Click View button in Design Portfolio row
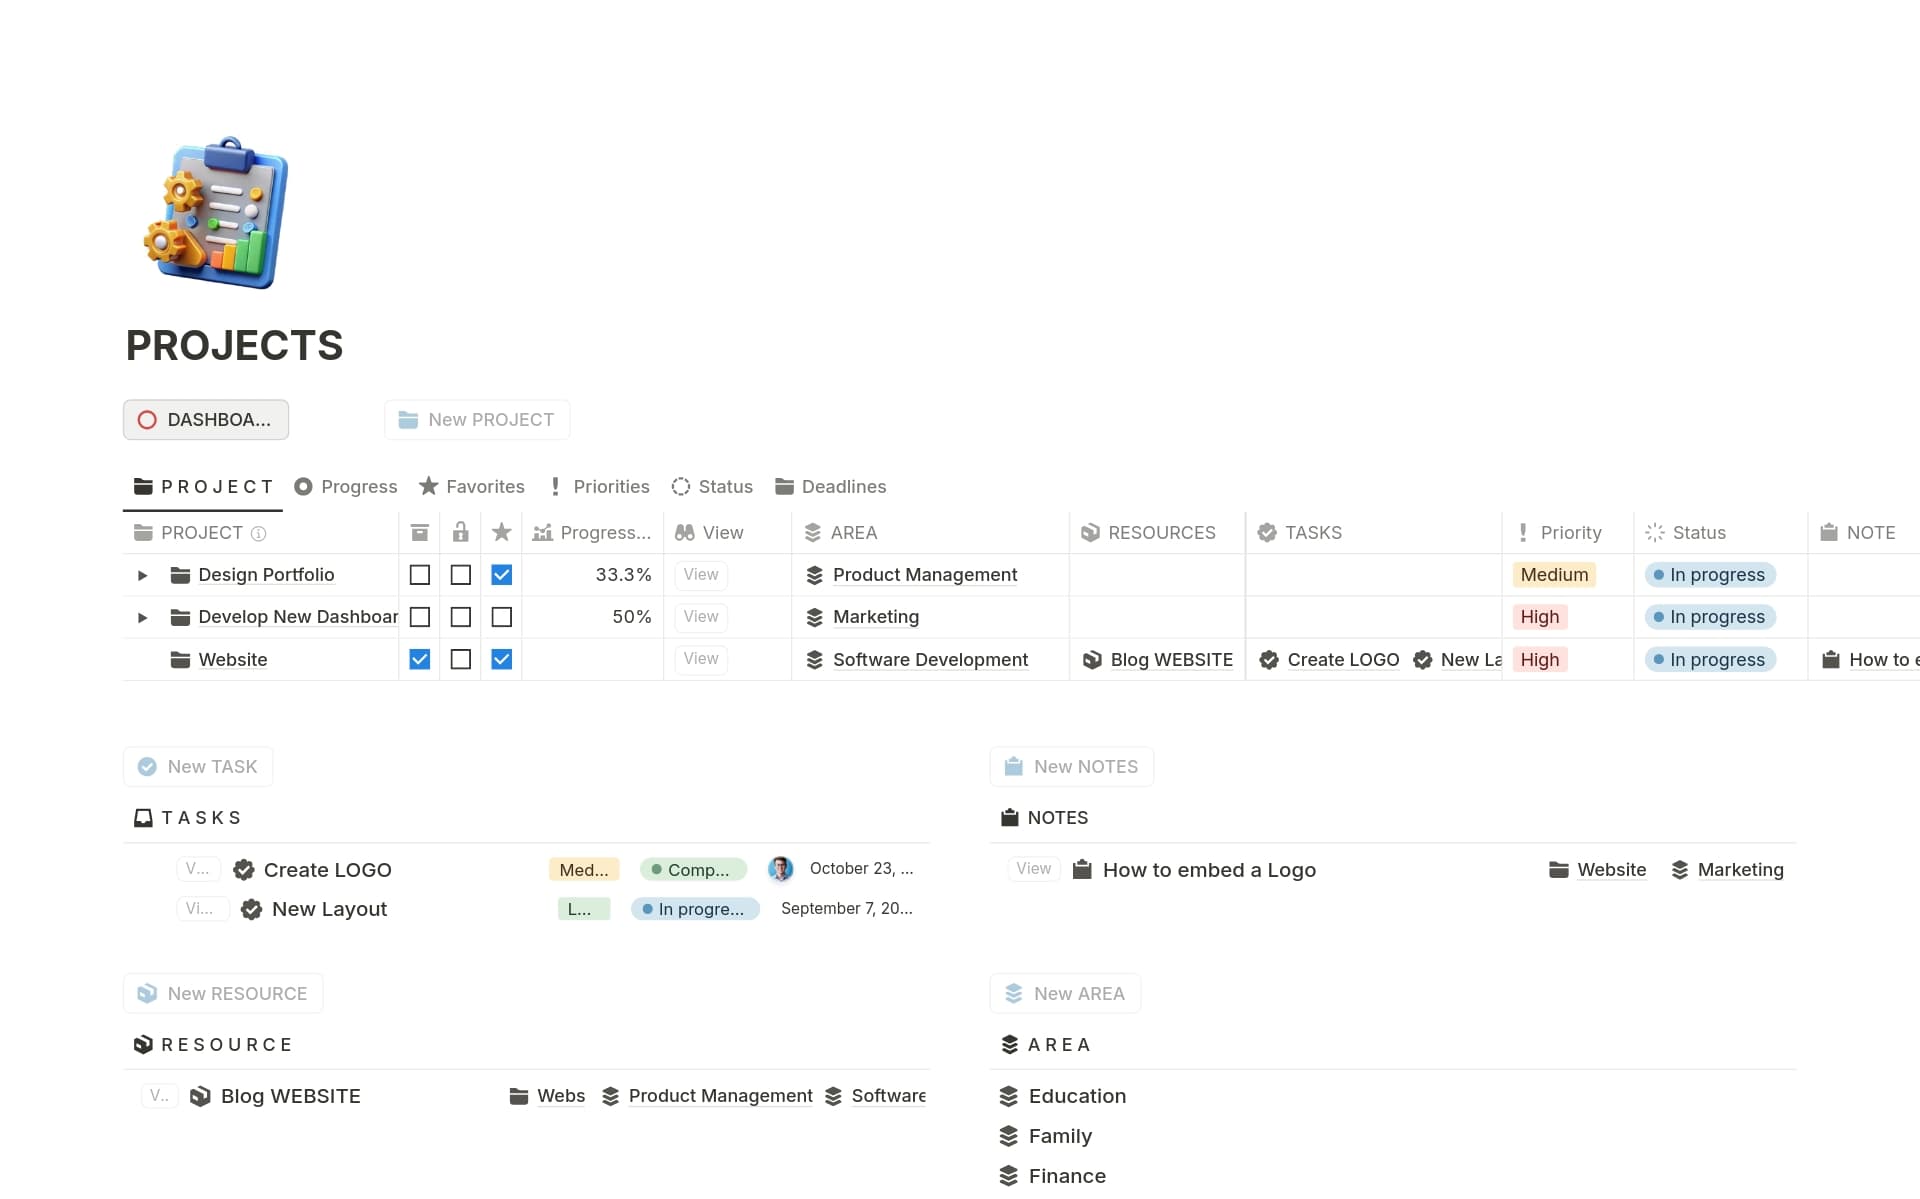1920x1199 pixels. [701, 575]
